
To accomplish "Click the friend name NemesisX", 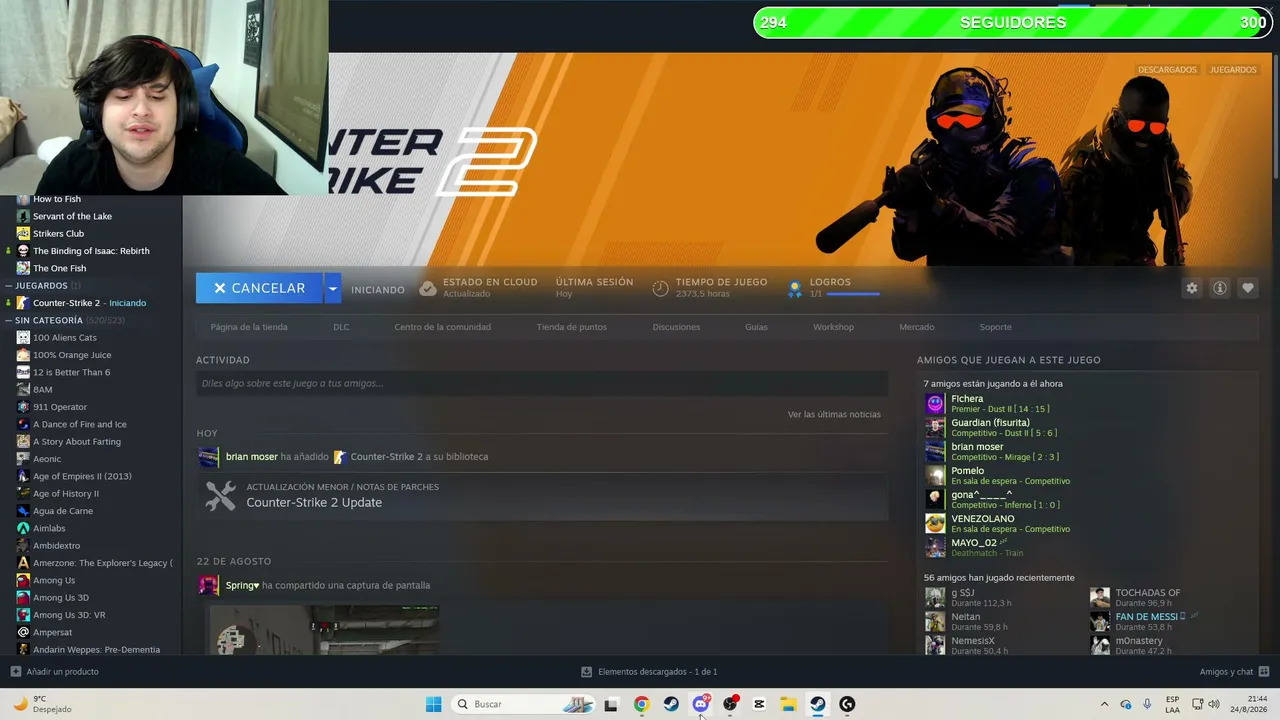I will click(973, 641).
